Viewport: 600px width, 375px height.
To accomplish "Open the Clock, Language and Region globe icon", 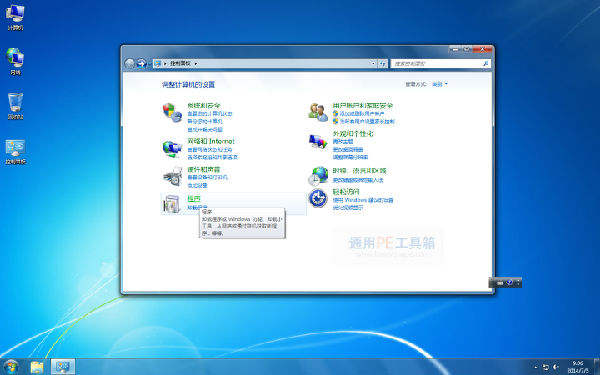I will coord(318,176).
